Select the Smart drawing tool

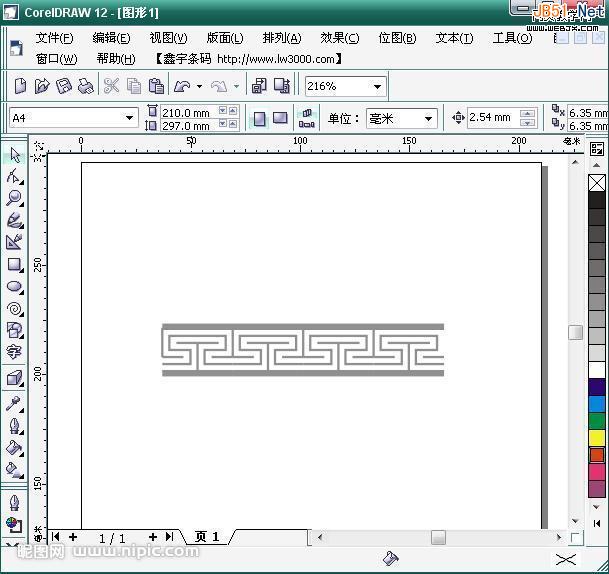pos(15,242)
